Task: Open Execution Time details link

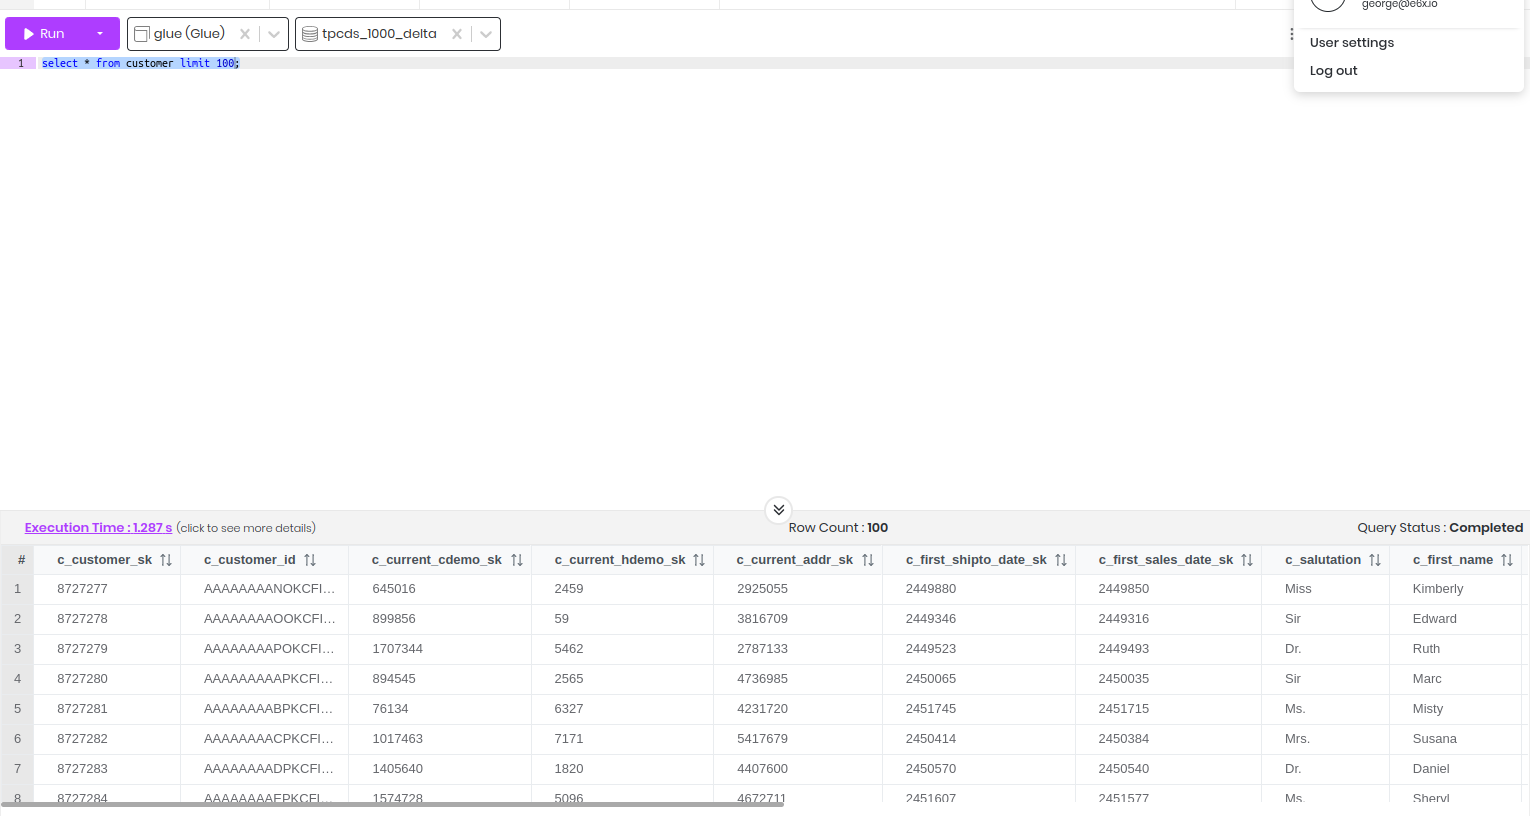Action: coord(98,528)
